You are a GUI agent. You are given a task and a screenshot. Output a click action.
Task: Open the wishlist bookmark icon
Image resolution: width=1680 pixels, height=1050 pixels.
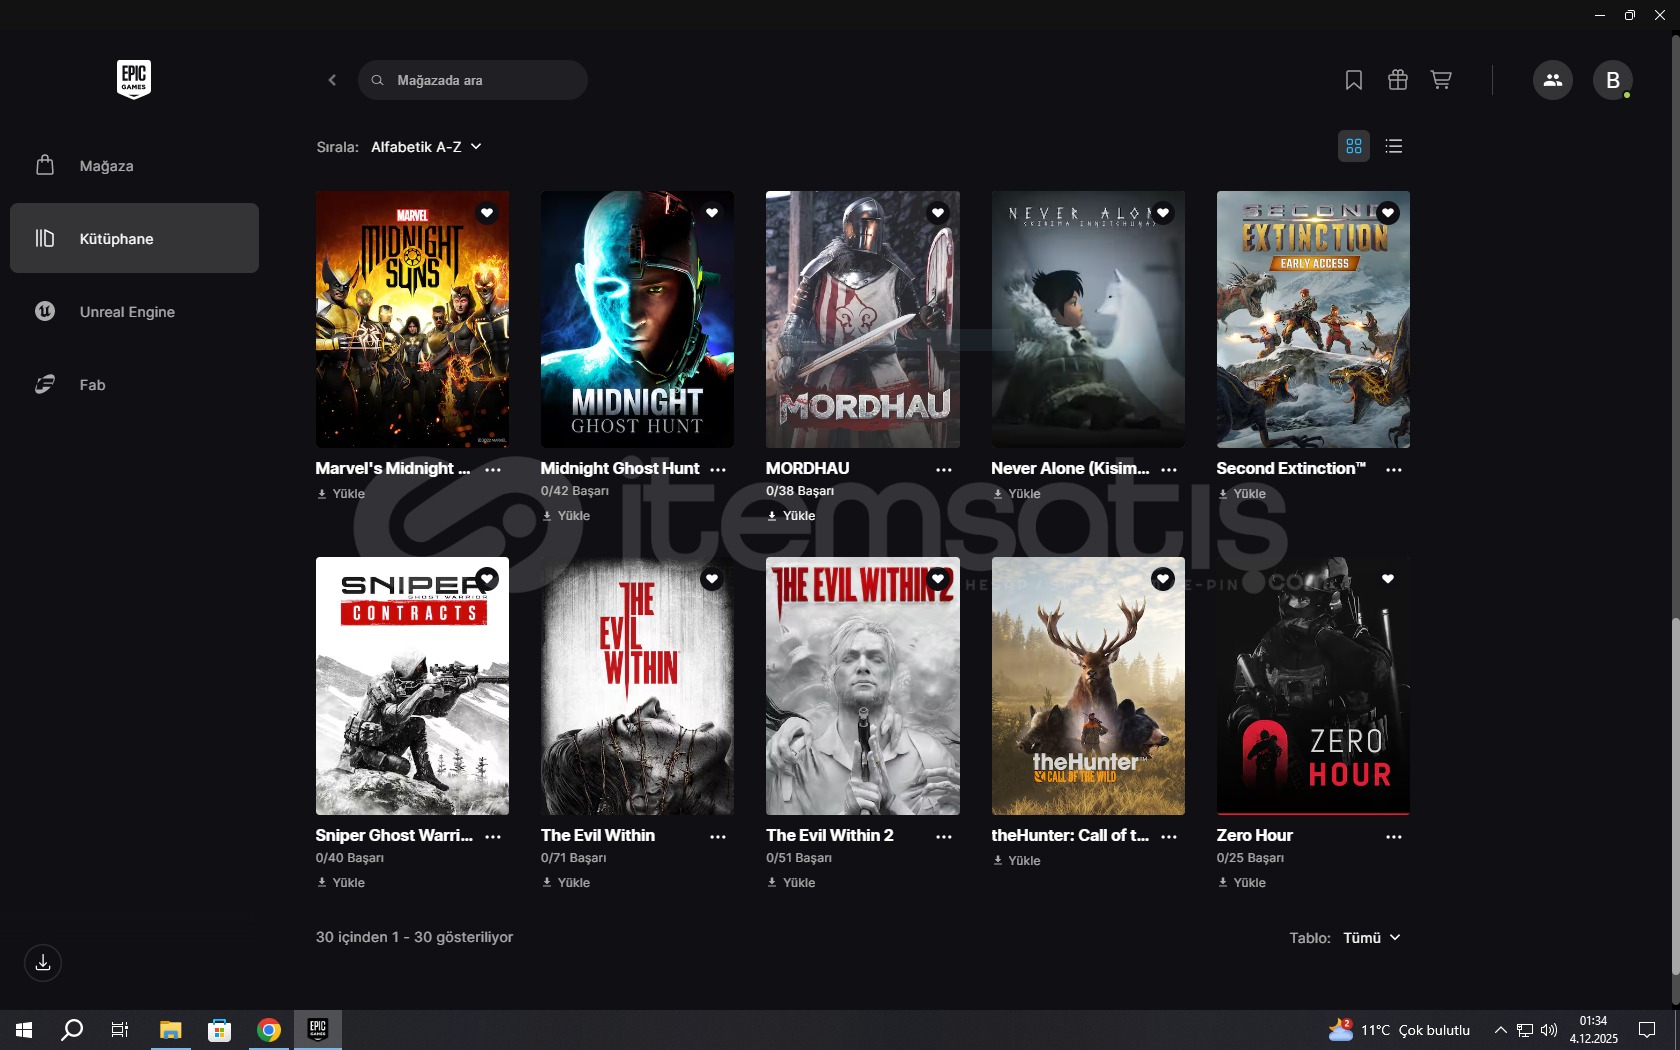click(x=1354, y=80)
